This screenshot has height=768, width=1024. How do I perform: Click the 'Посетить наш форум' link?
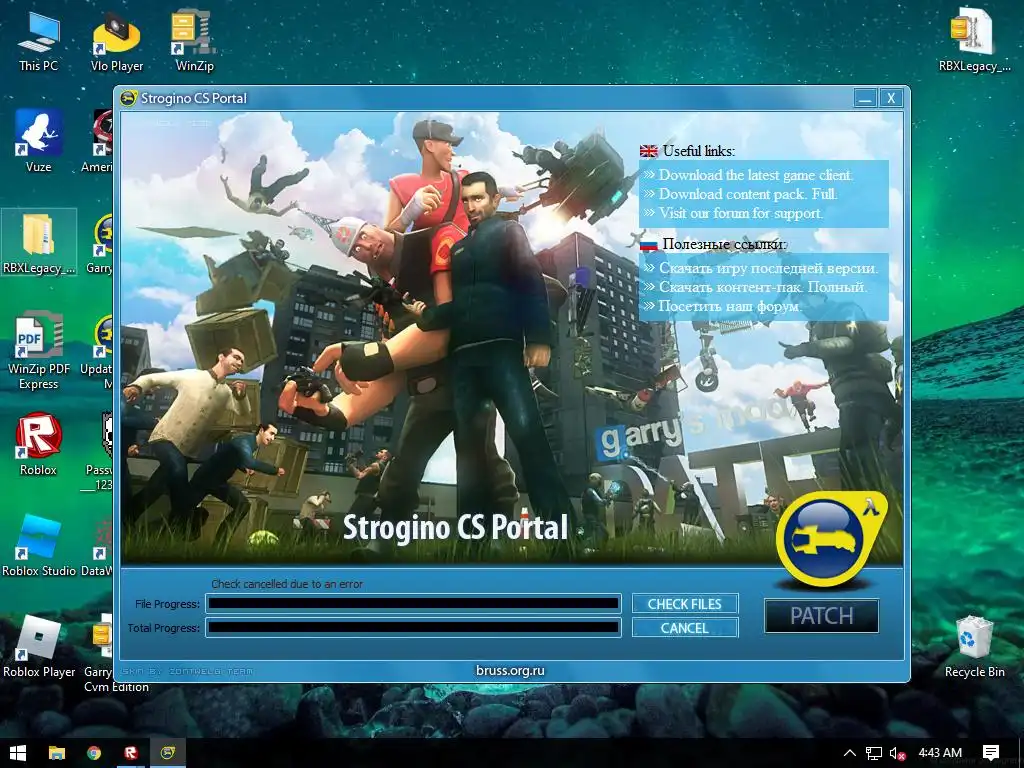tap(730, 306)
